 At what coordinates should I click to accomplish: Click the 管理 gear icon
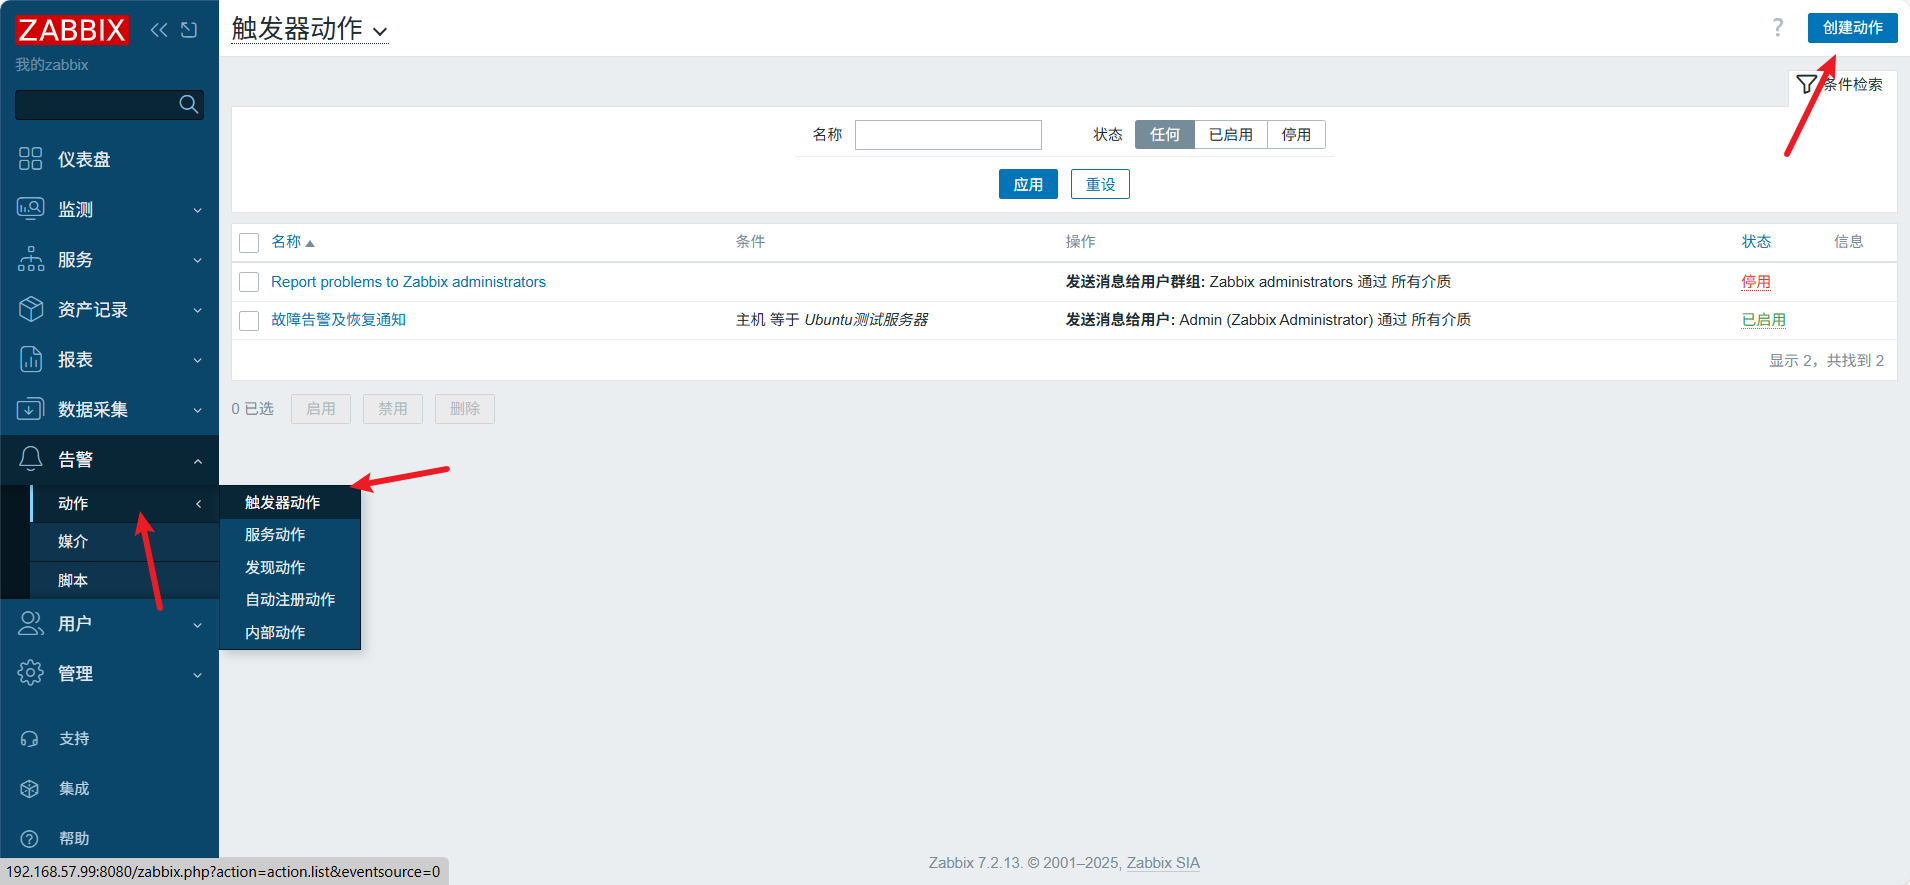pos(31,673)
